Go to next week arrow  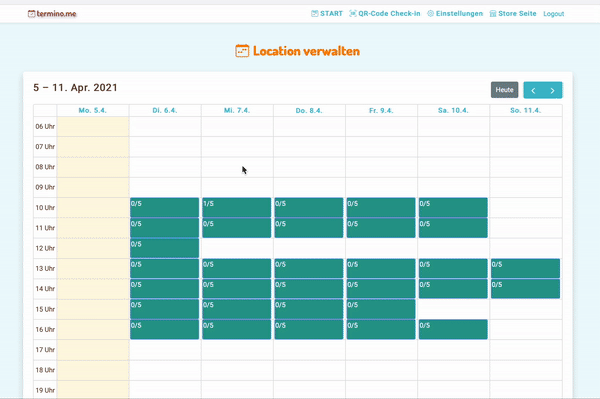pos(553,90)
